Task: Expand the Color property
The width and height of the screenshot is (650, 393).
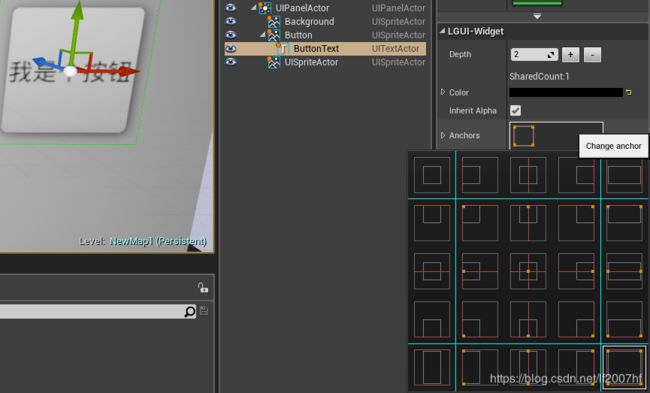Action: 443,92
